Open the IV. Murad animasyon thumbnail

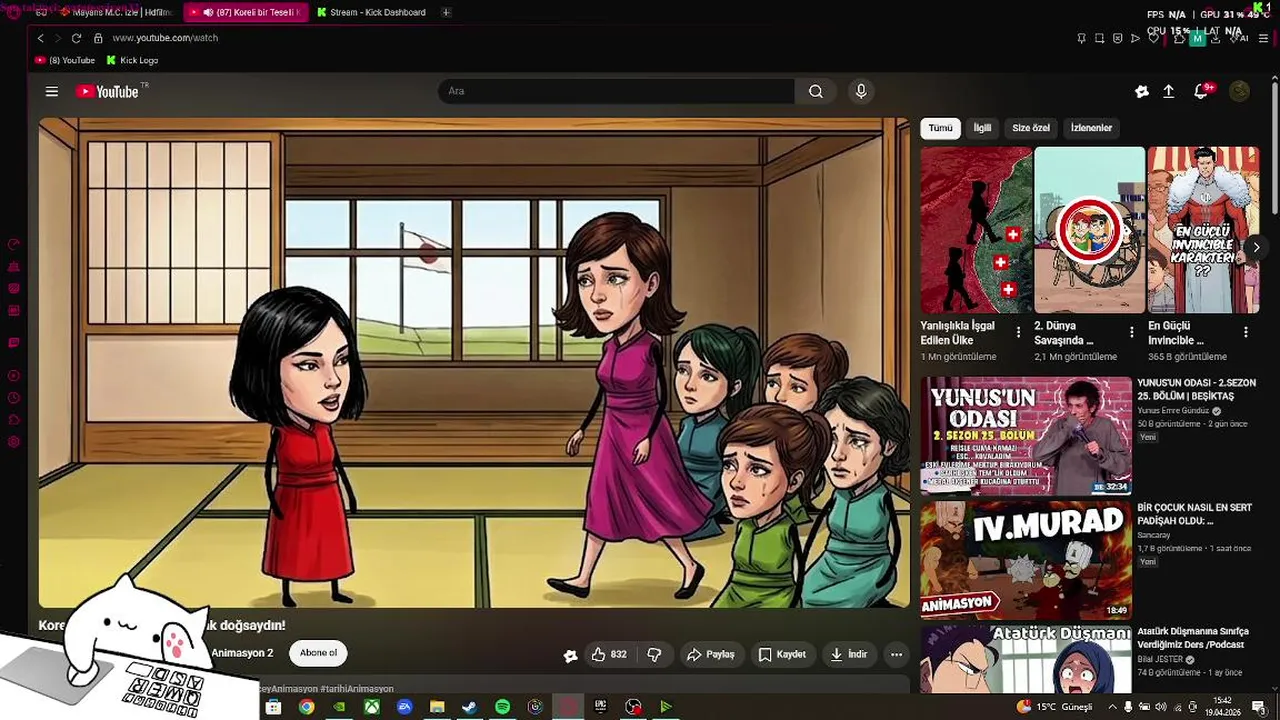click(x=1026, y=560)
